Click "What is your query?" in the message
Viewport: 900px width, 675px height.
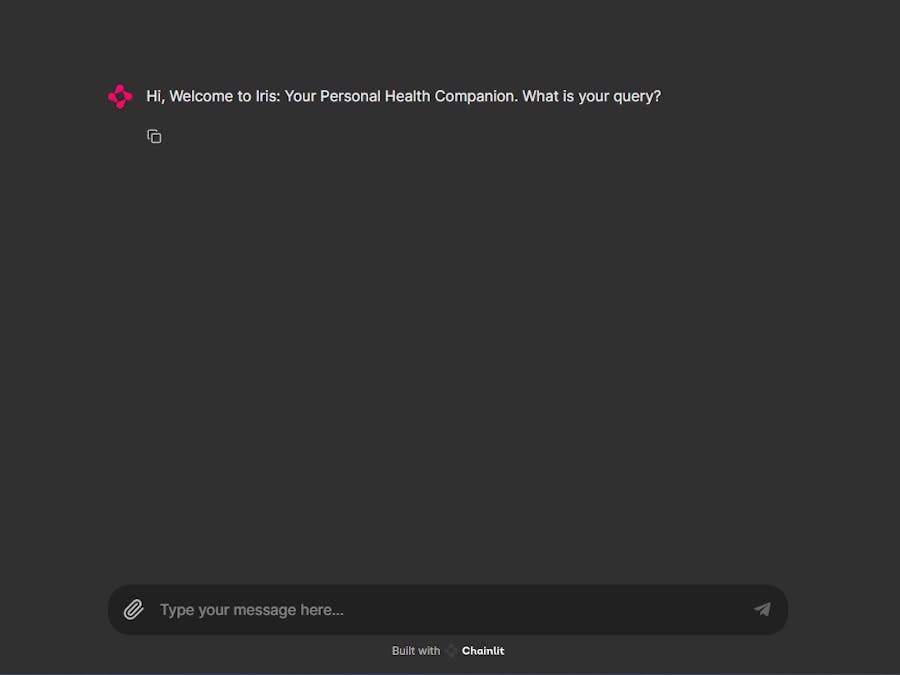tap(592, 96)
